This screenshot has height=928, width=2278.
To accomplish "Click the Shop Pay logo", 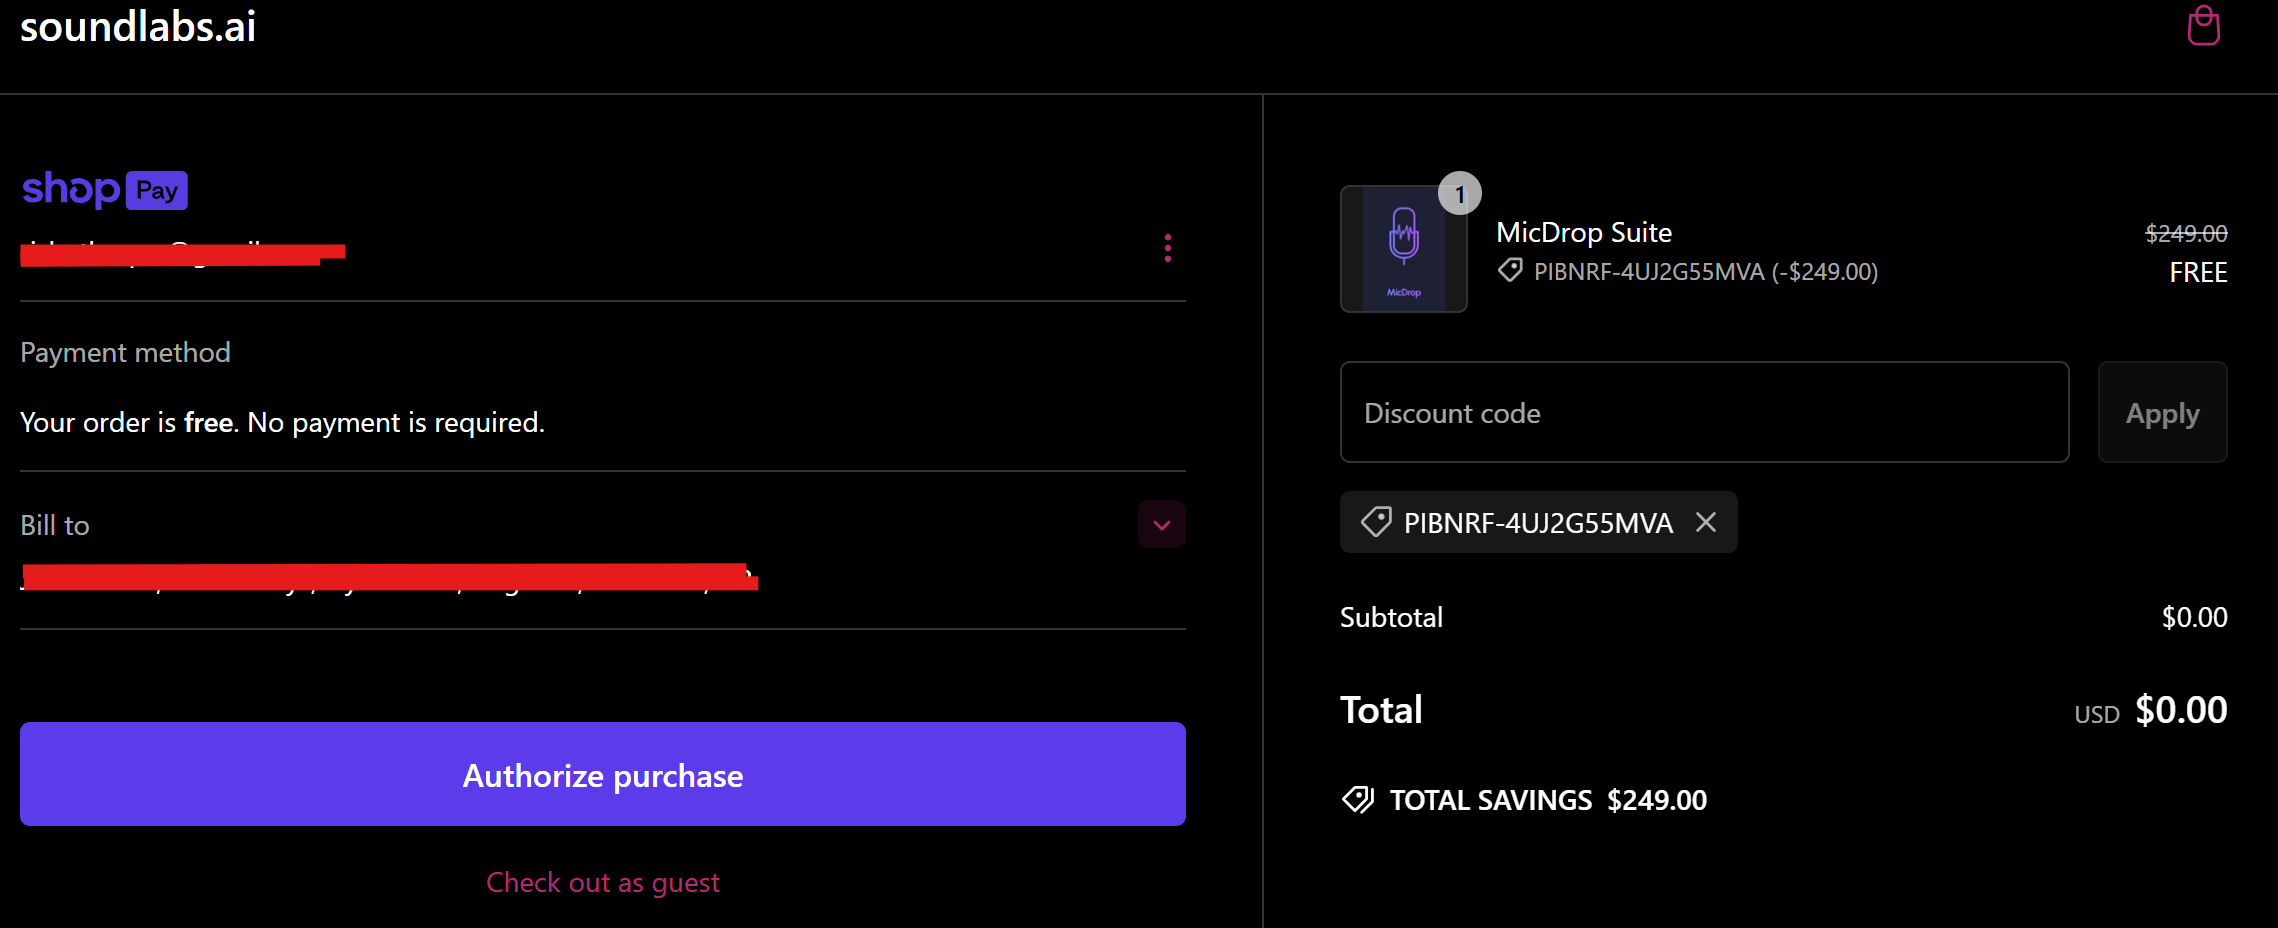I will [105, 189].
